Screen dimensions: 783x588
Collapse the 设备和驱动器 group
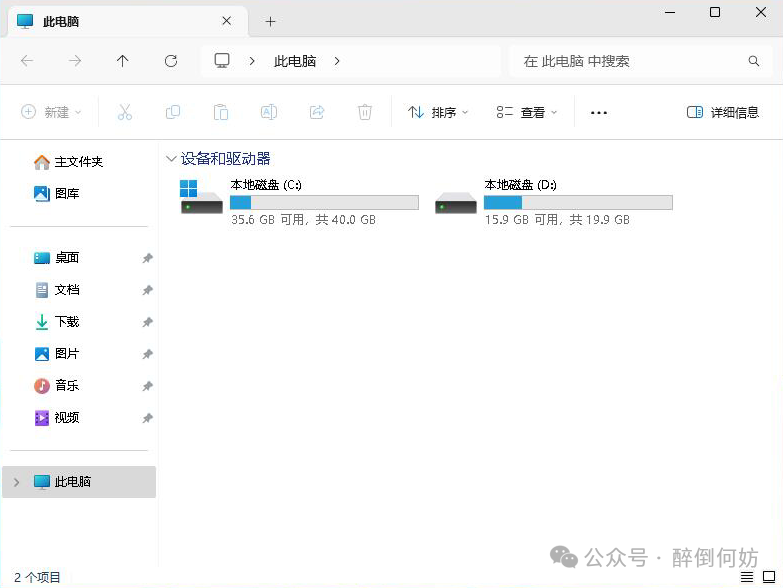(x=171, y=159)
